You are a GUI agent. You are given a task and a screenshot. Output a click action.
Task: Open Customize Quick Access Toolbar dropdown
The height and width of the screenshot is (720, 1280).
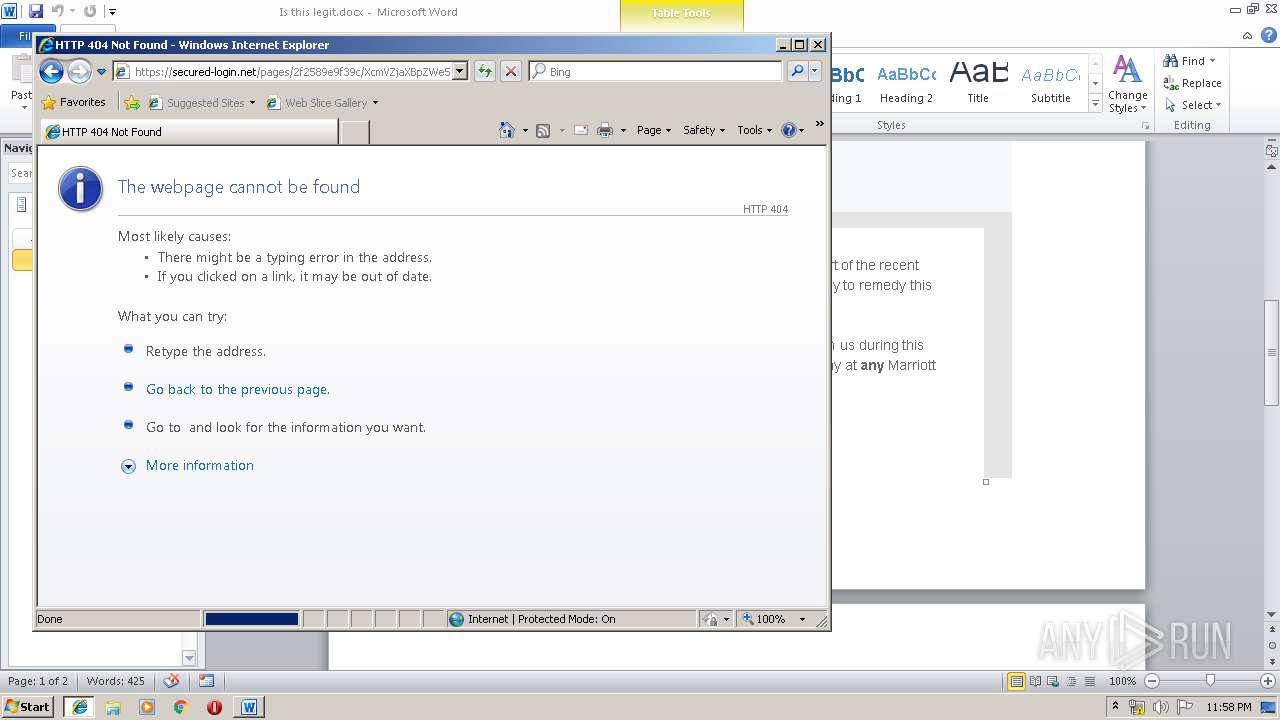[112, 12]
